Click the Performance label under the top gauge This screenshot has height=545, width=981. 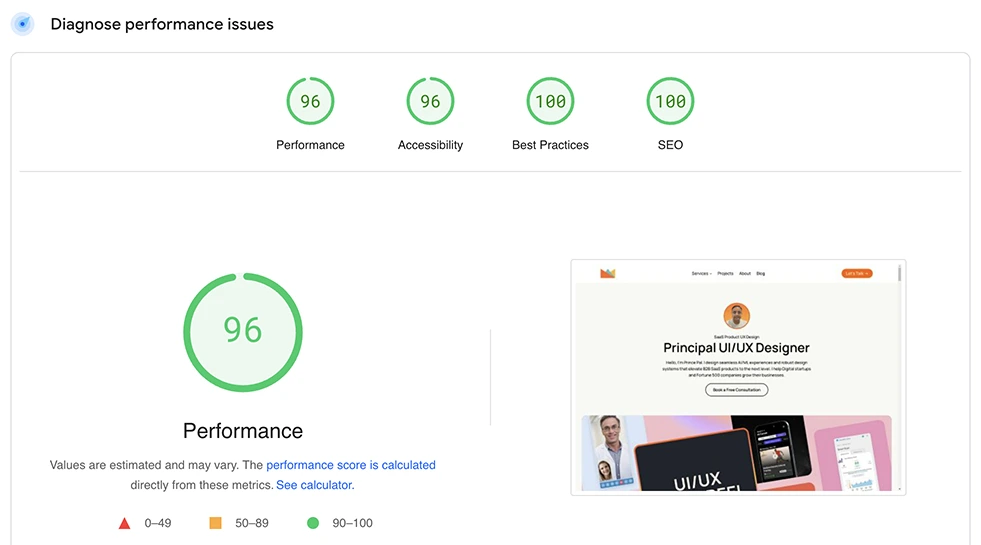(310, 145)
